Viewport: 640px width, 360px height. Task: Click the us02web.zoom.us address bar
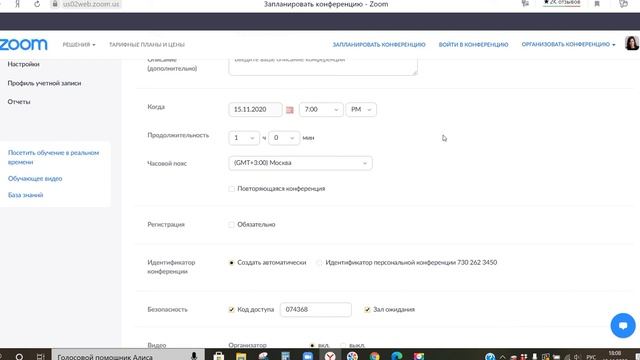coord(91,4)
